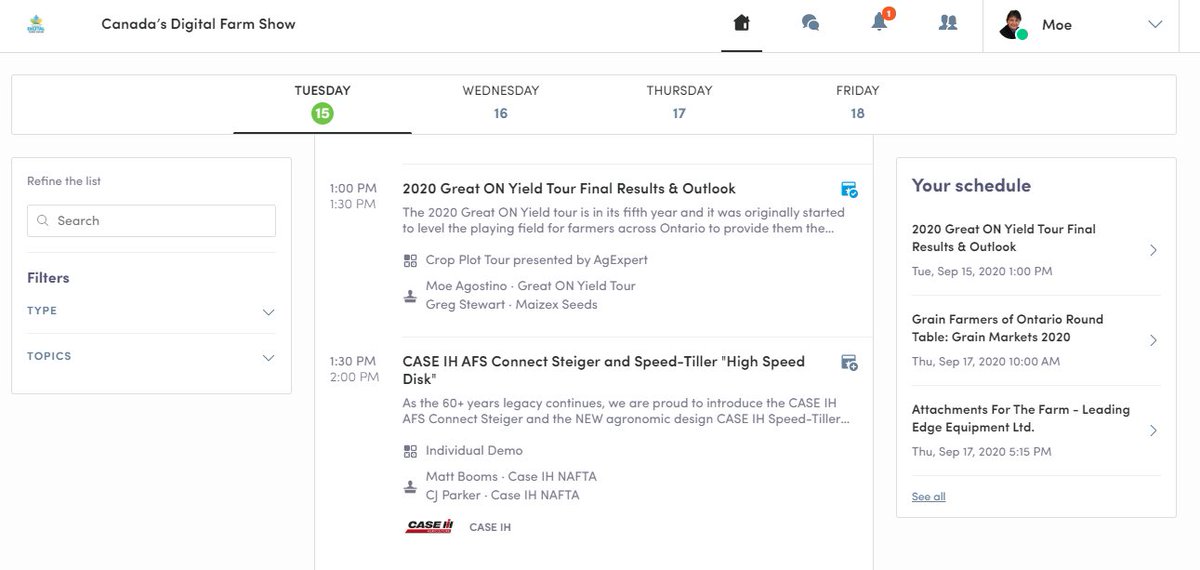This screenshot has height=570, width=1200.
Task: Click the Canada's Digital Farm Show title
Action: pos(198,24)
